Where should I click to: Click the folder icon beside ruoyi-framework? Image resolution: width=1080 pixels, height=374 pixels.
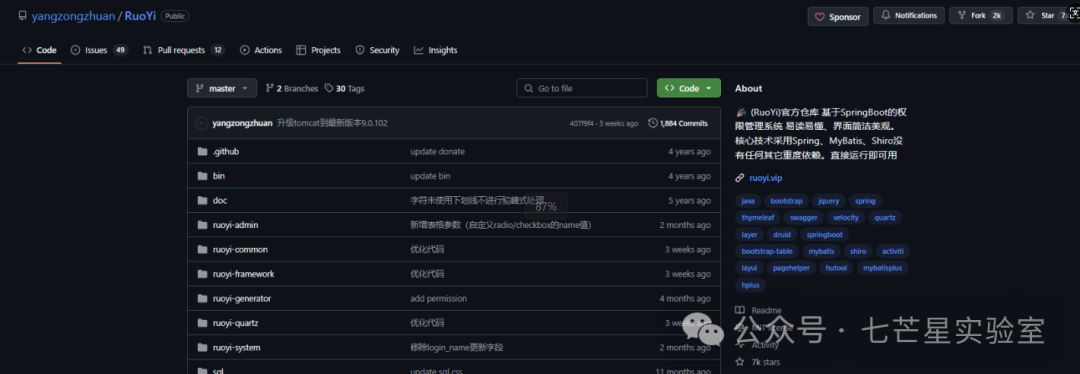tap(202, 273)
